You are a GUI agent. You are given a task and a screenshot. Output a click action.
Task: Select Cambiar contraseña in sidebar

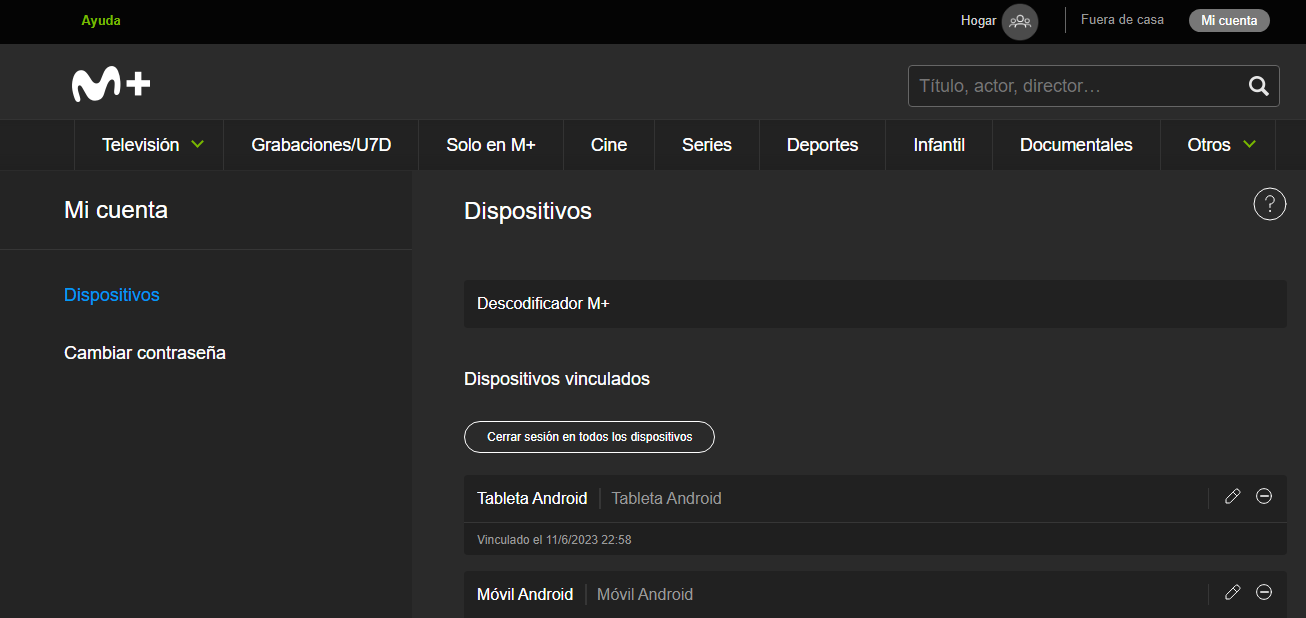145,353
